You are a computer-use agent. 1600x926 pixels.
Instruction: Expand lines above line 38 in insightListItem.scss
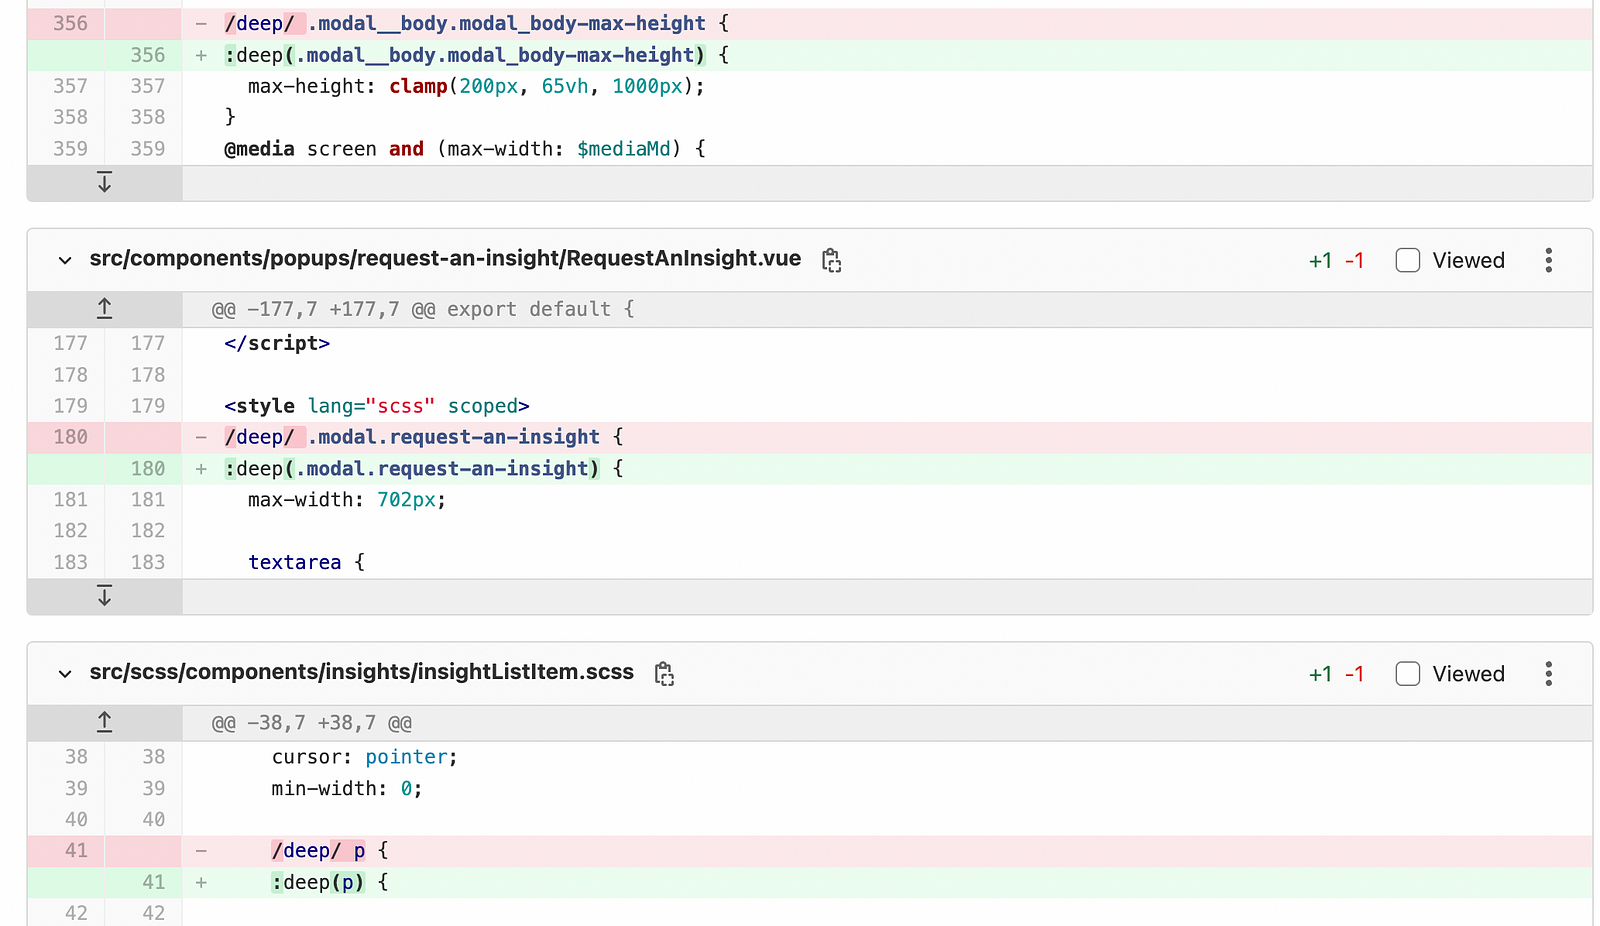pyautogui.click(x=104, y=723)
